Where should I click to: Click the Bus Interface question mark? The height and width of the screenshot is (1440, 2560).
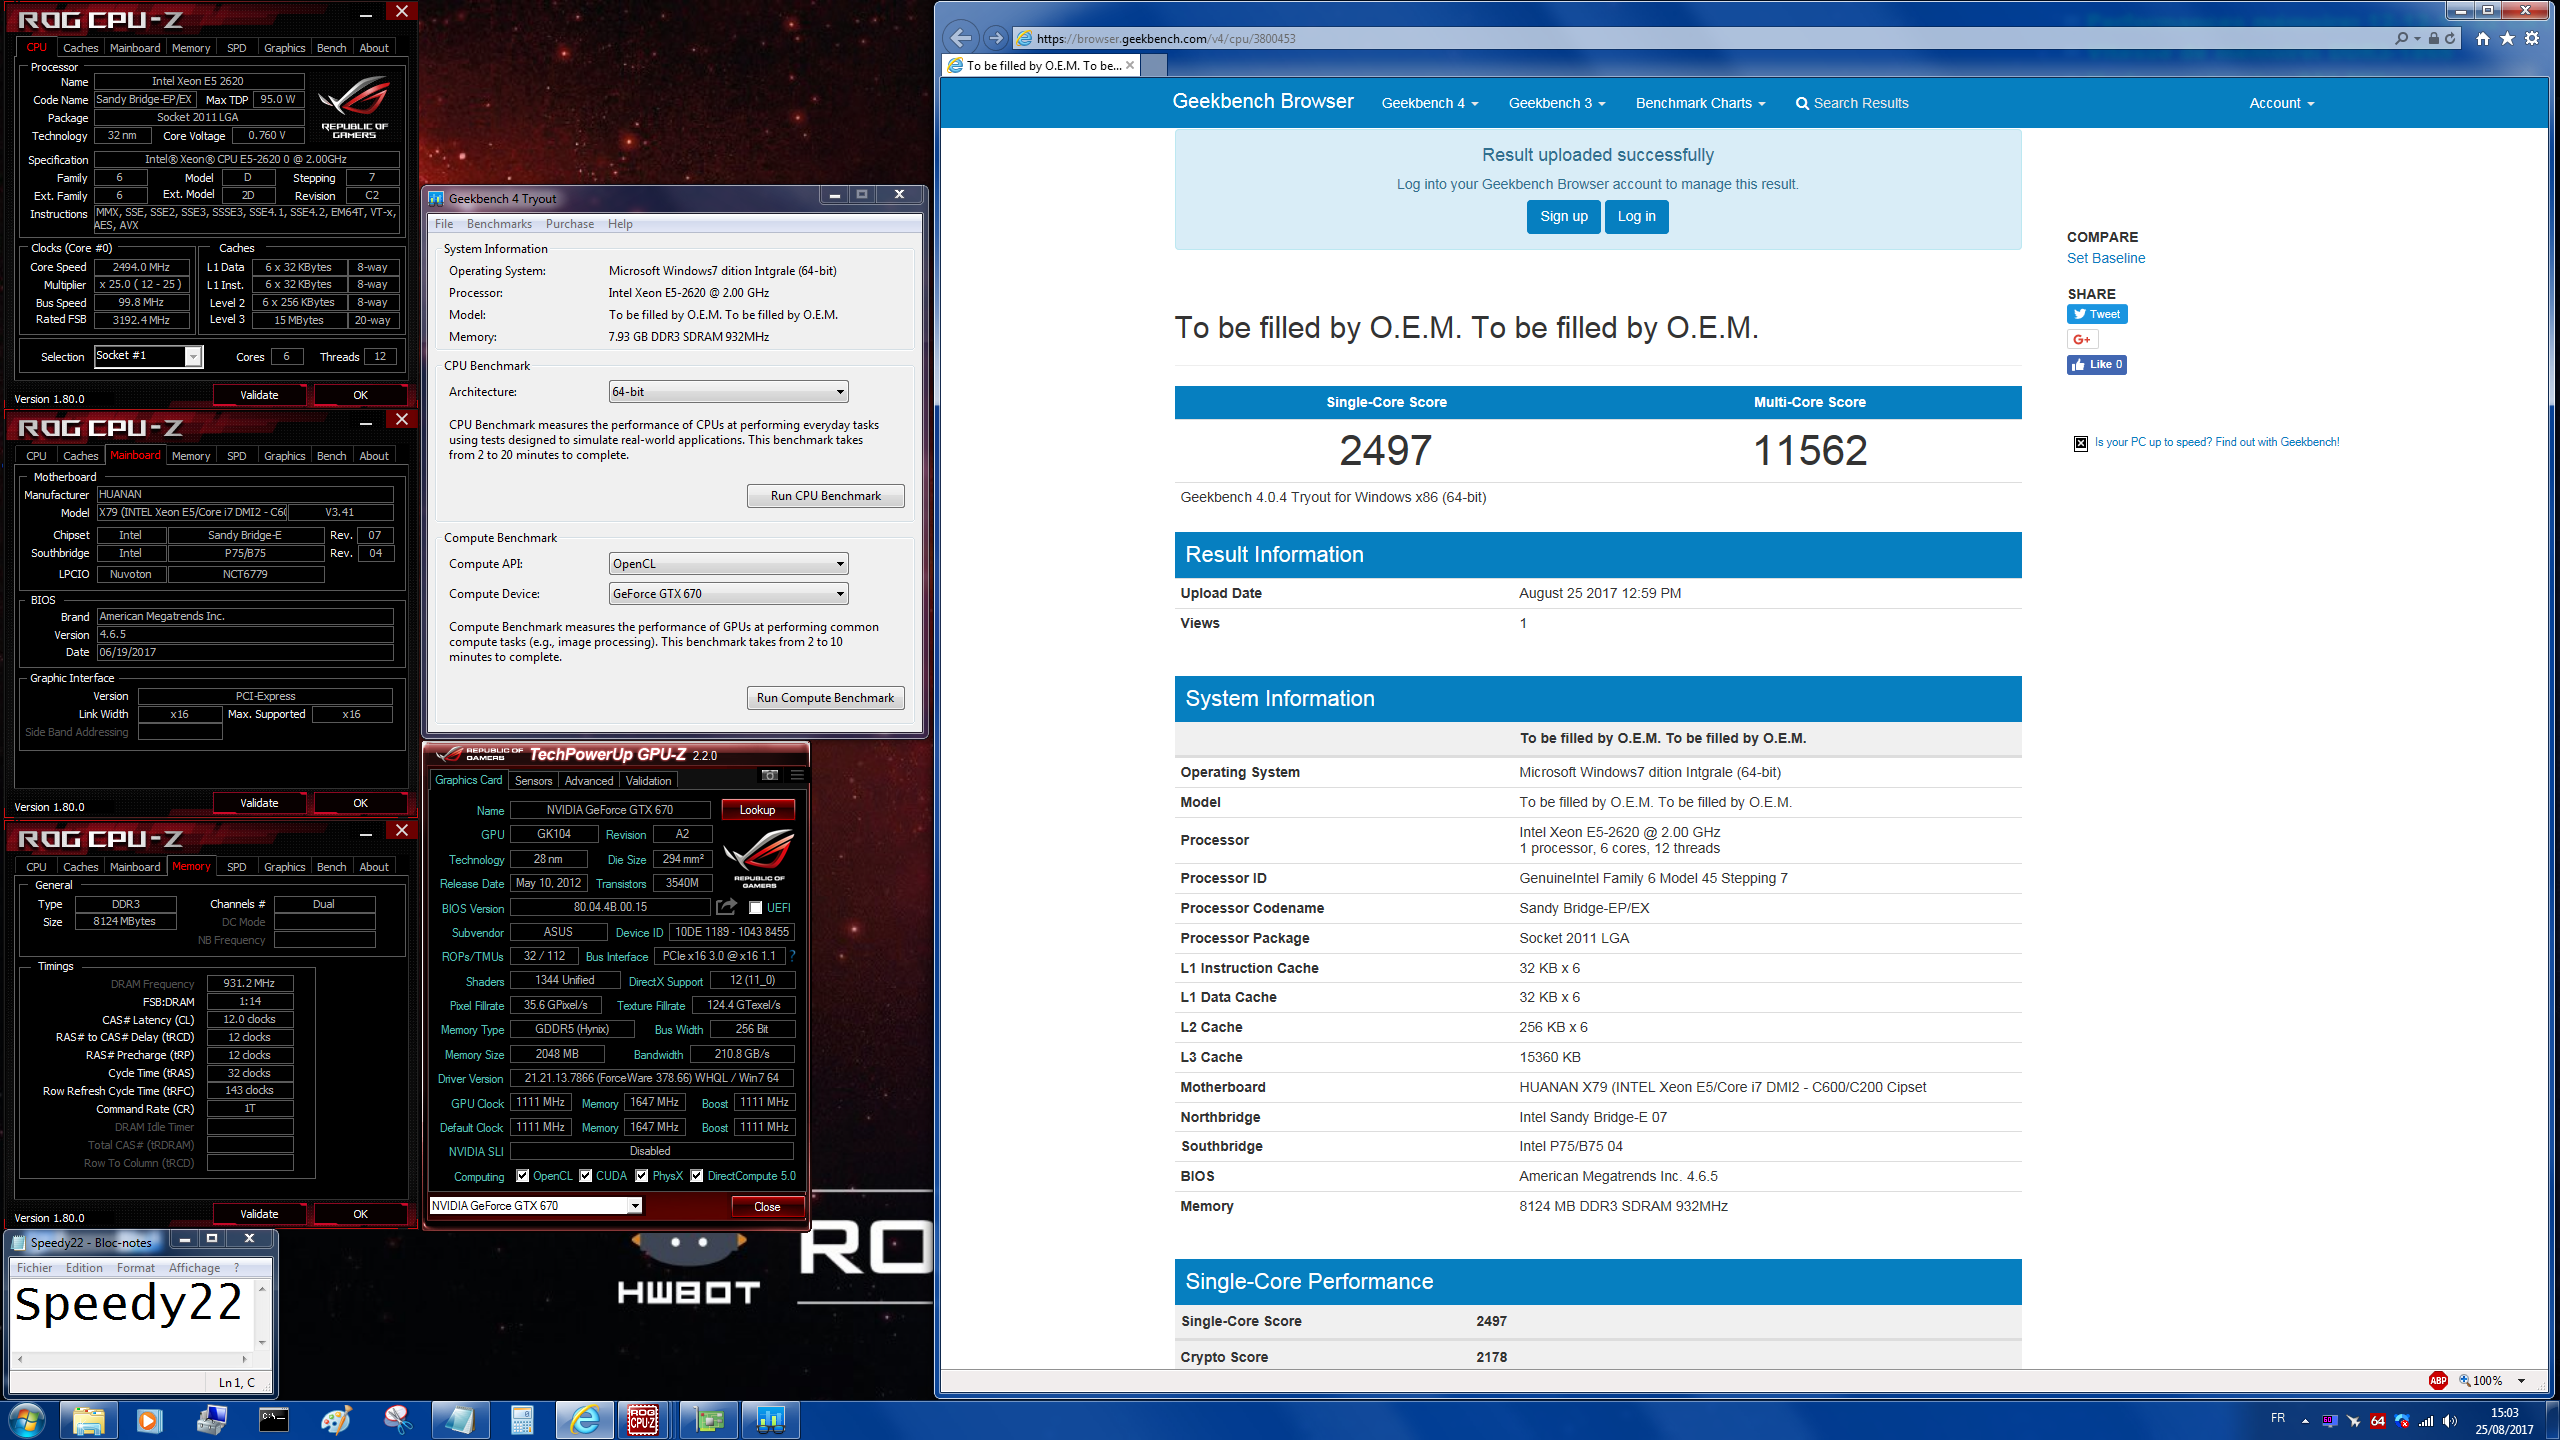point(792,956)
